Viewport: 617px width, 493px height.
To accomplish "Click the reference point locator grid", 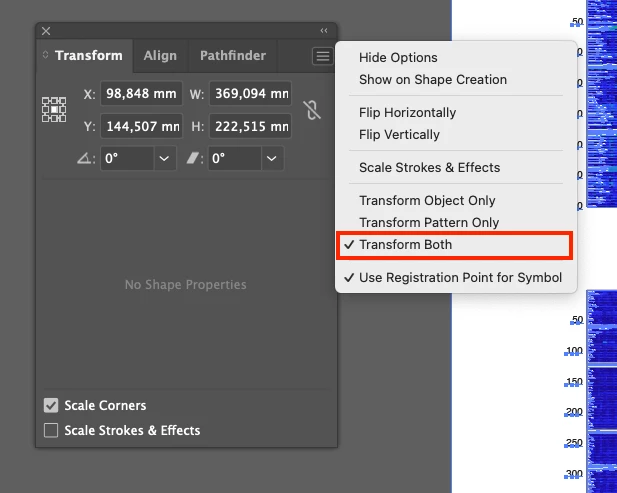I will click(54, 109).
